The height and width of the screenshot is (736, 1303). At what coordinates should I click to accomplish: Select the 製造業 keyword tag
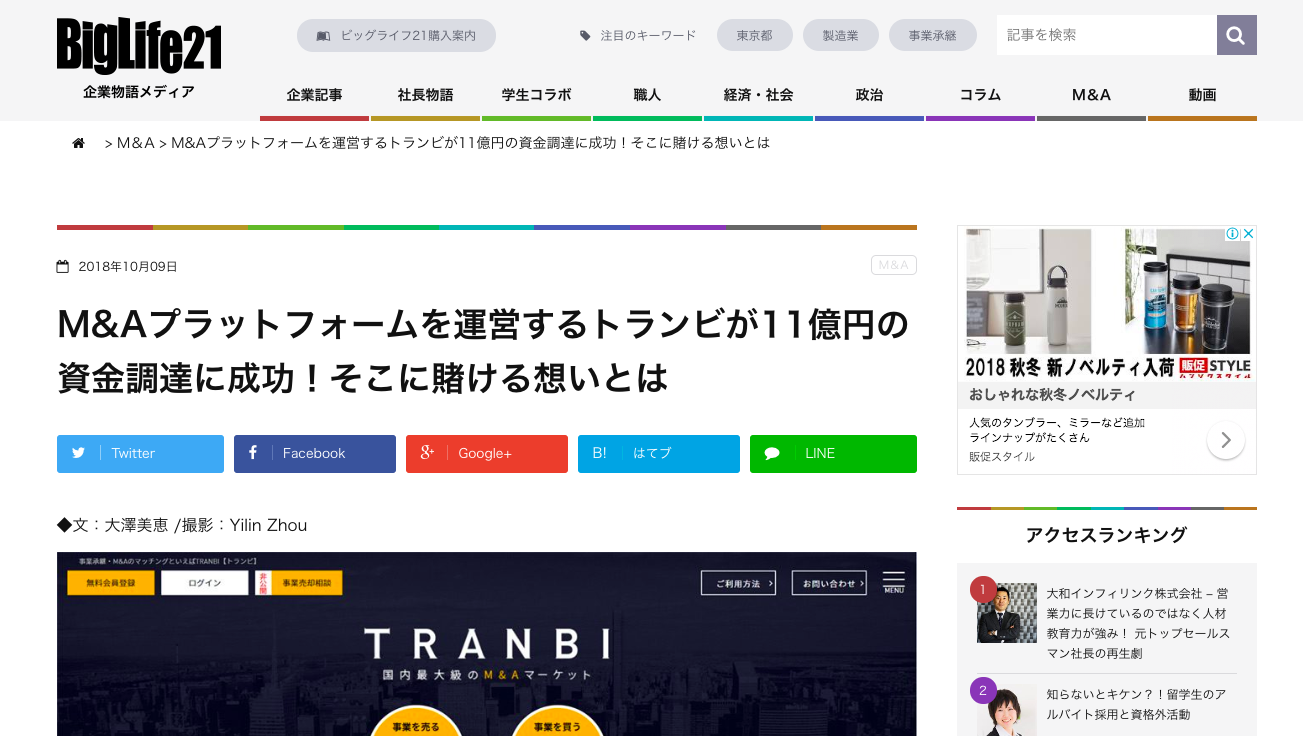click(x=841, y=36)
